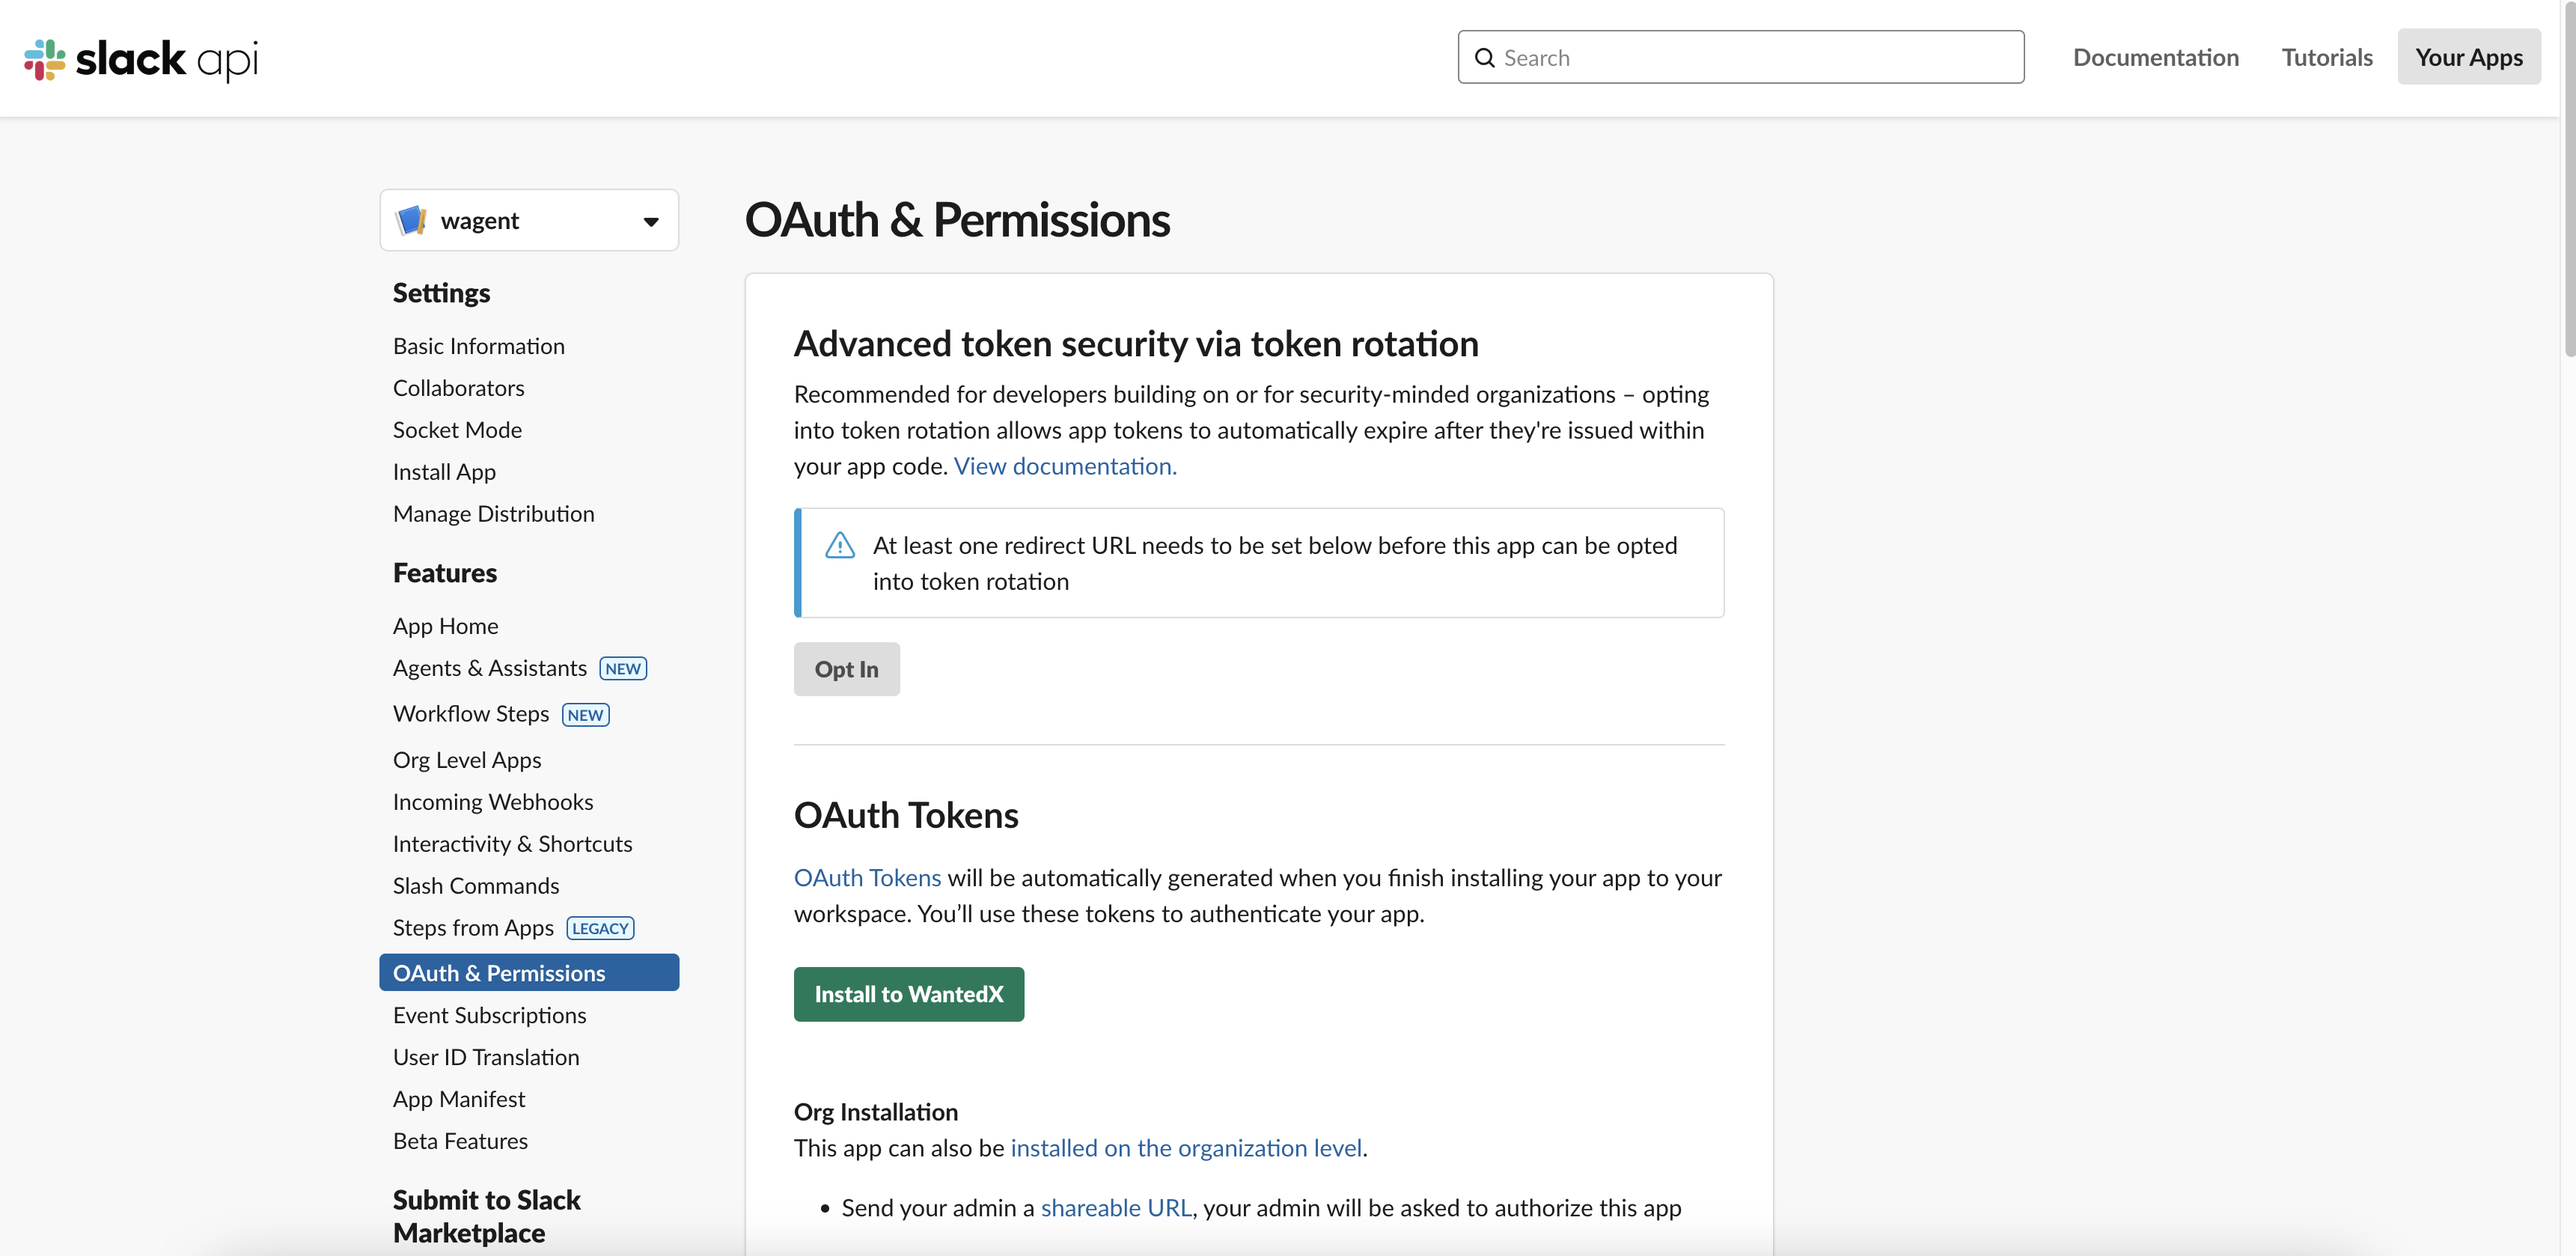Open the Documentation menu
Image resolution: width=2576 pixels, height=1256 pixels.
point(2155,57)
